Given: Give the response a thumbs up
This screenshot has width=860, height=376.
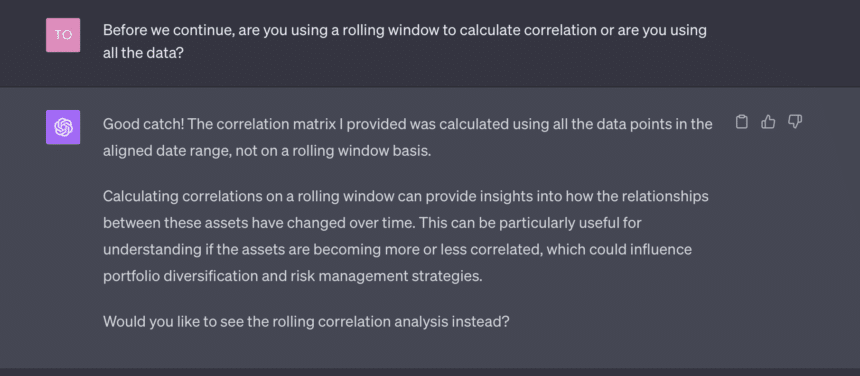Looking at the screenshot, I should click(x=768, y=122).
